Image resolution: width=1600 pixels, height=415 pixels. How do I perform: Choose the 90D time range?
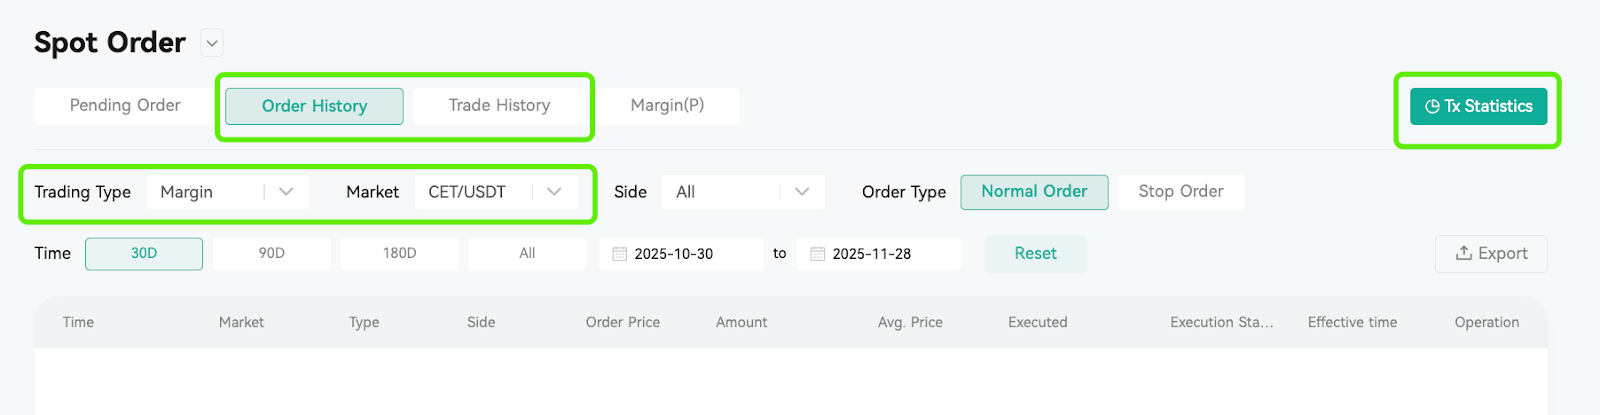click(x=272, y=254)
